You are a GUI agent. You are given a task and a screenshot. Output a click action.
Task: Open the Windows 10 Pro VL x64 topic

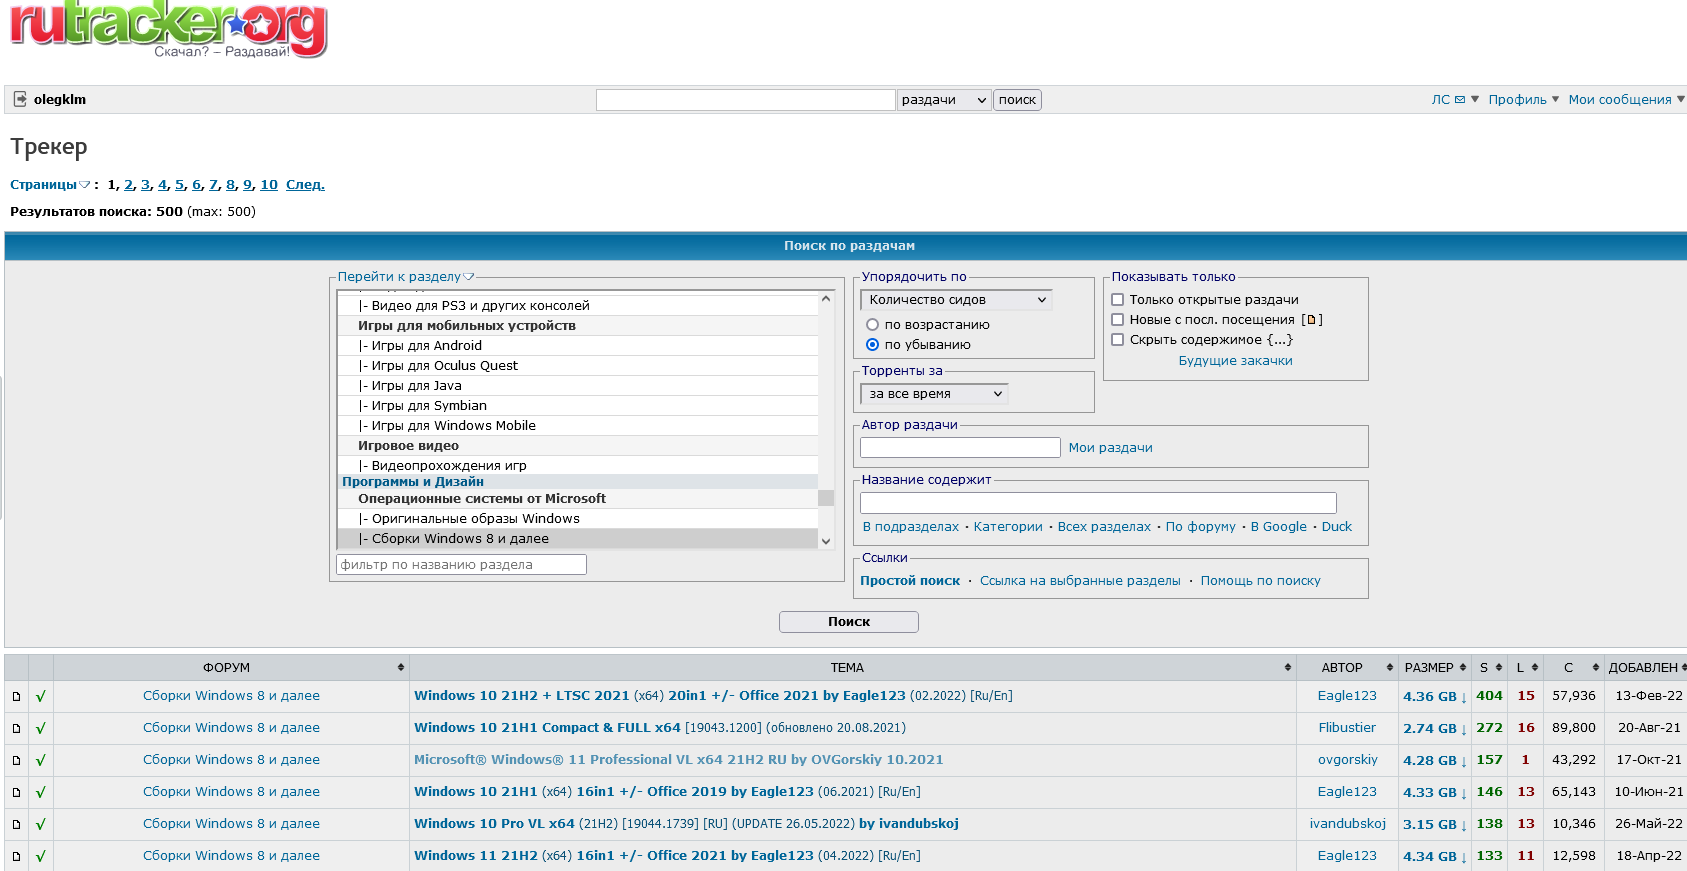686,824
